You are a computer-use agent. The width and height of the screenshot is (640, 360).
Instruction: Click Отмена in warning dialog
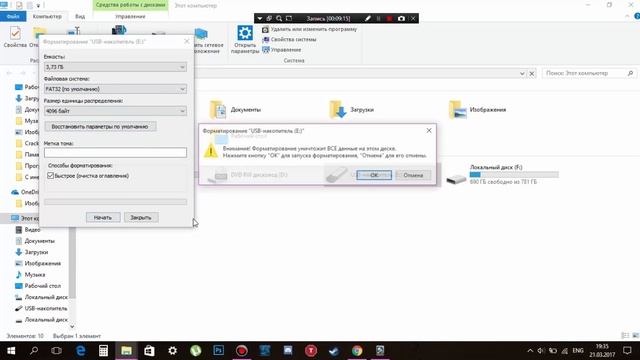click(x=413, y=175)
